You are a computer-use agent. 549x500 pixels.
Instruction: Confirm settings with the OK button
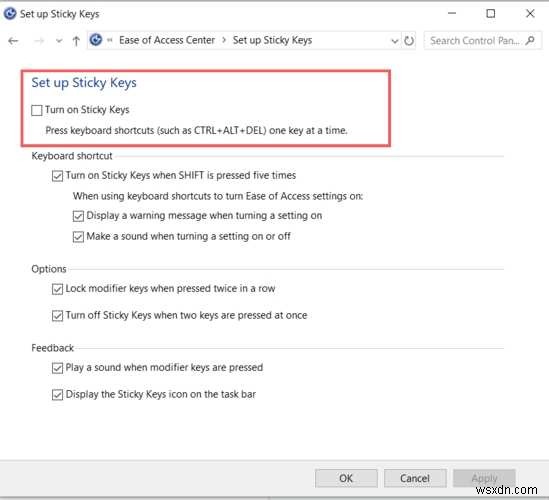click(x=346, y=478)
